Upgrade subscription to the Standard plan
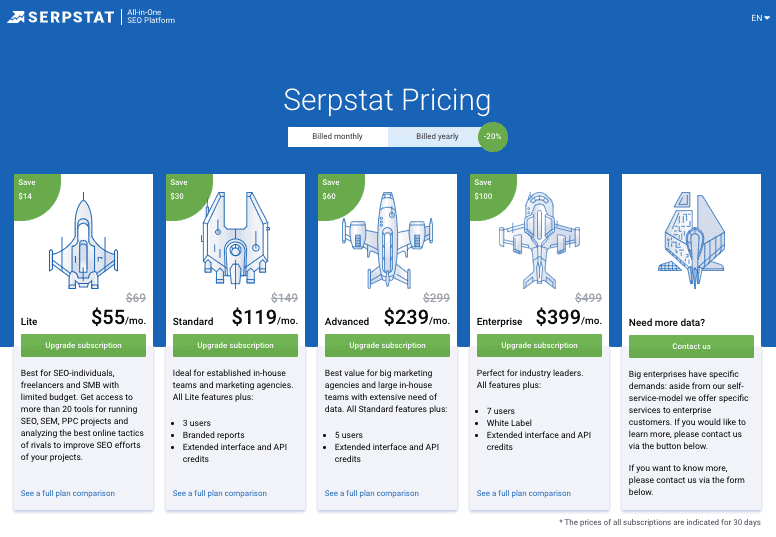776x537 pixels. [x=236, y=345]
